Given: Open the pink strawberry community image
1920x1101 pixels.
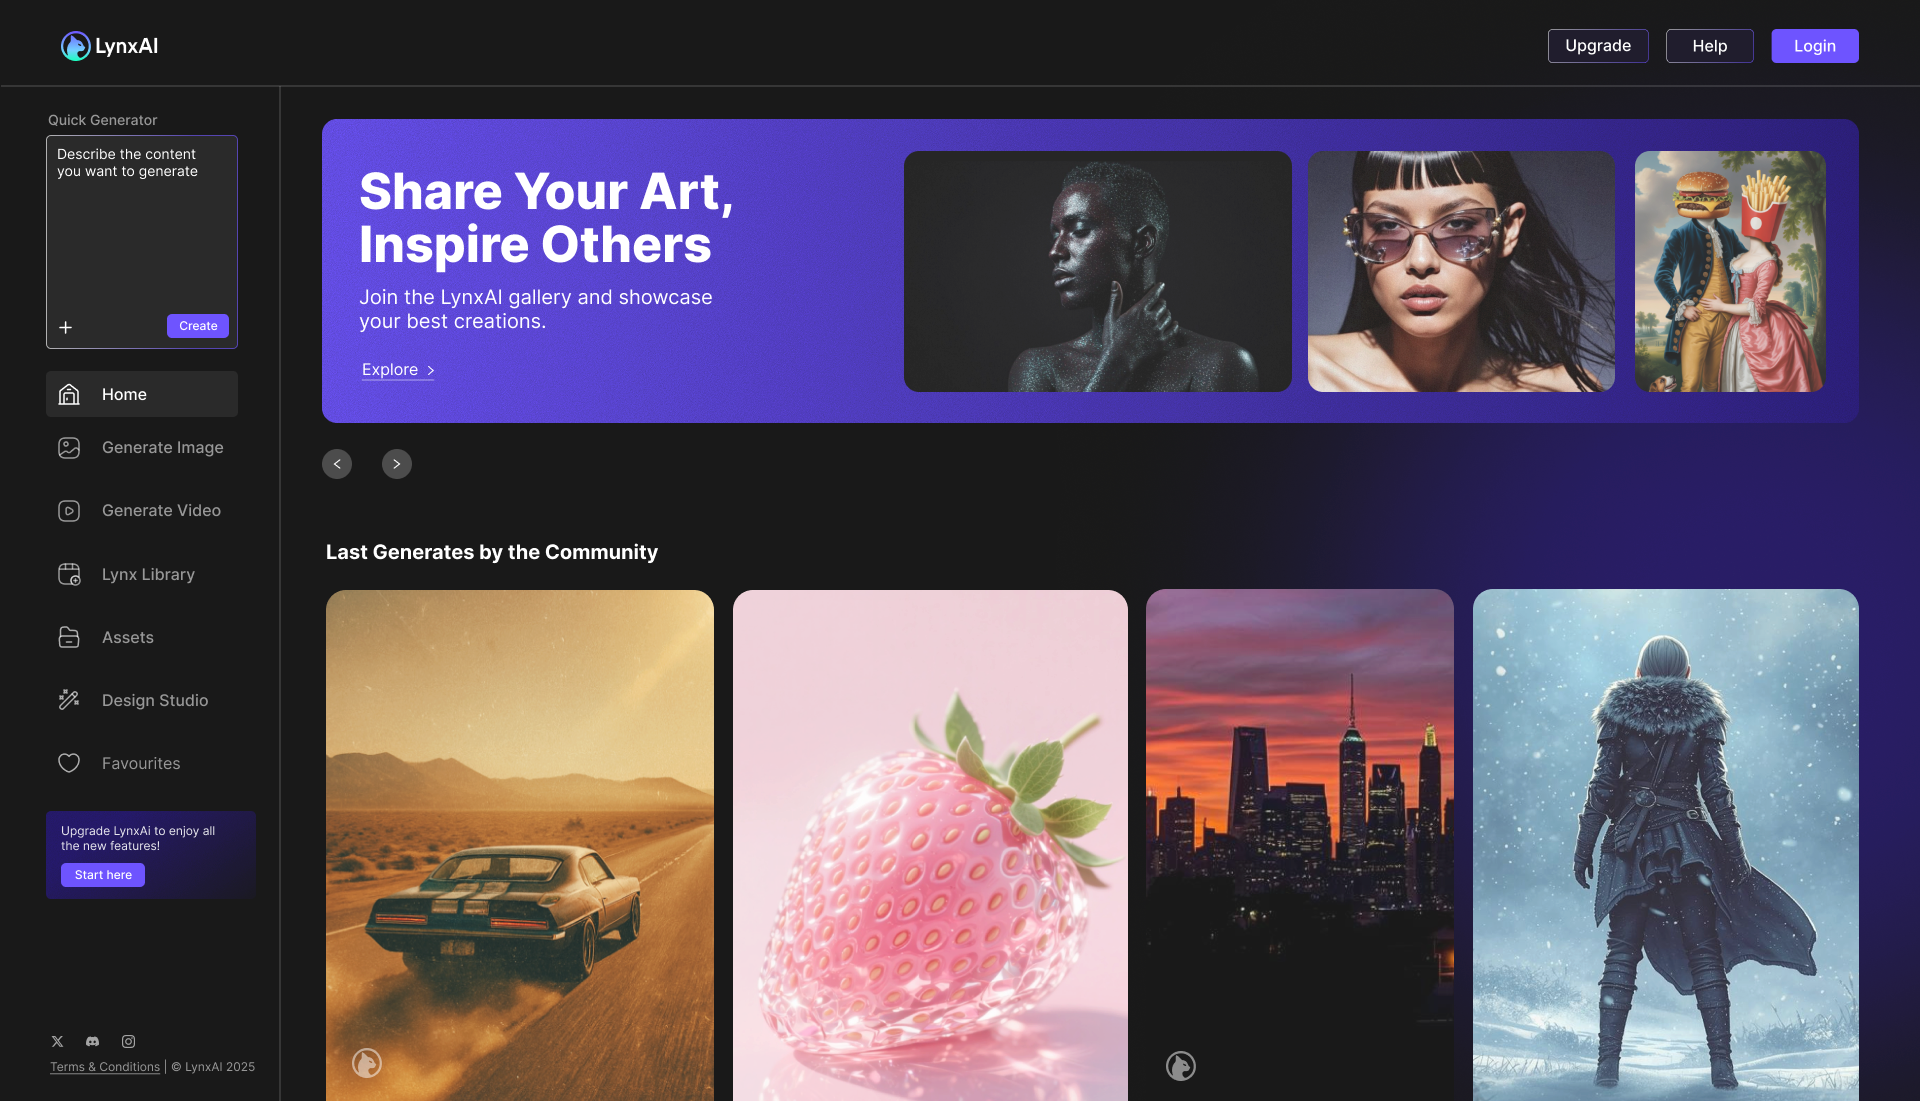Looking at the screenshot, I should pos(930,845).
